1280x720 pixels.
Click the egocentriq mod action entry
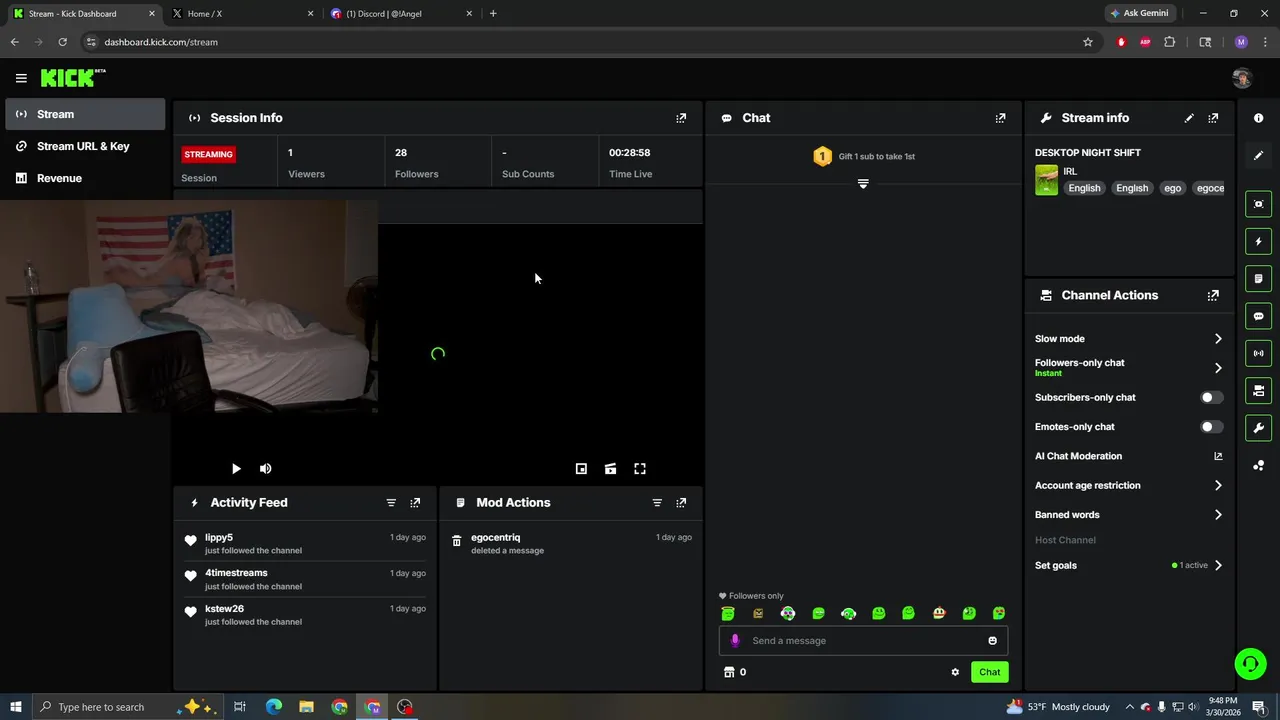coord(571,543)
